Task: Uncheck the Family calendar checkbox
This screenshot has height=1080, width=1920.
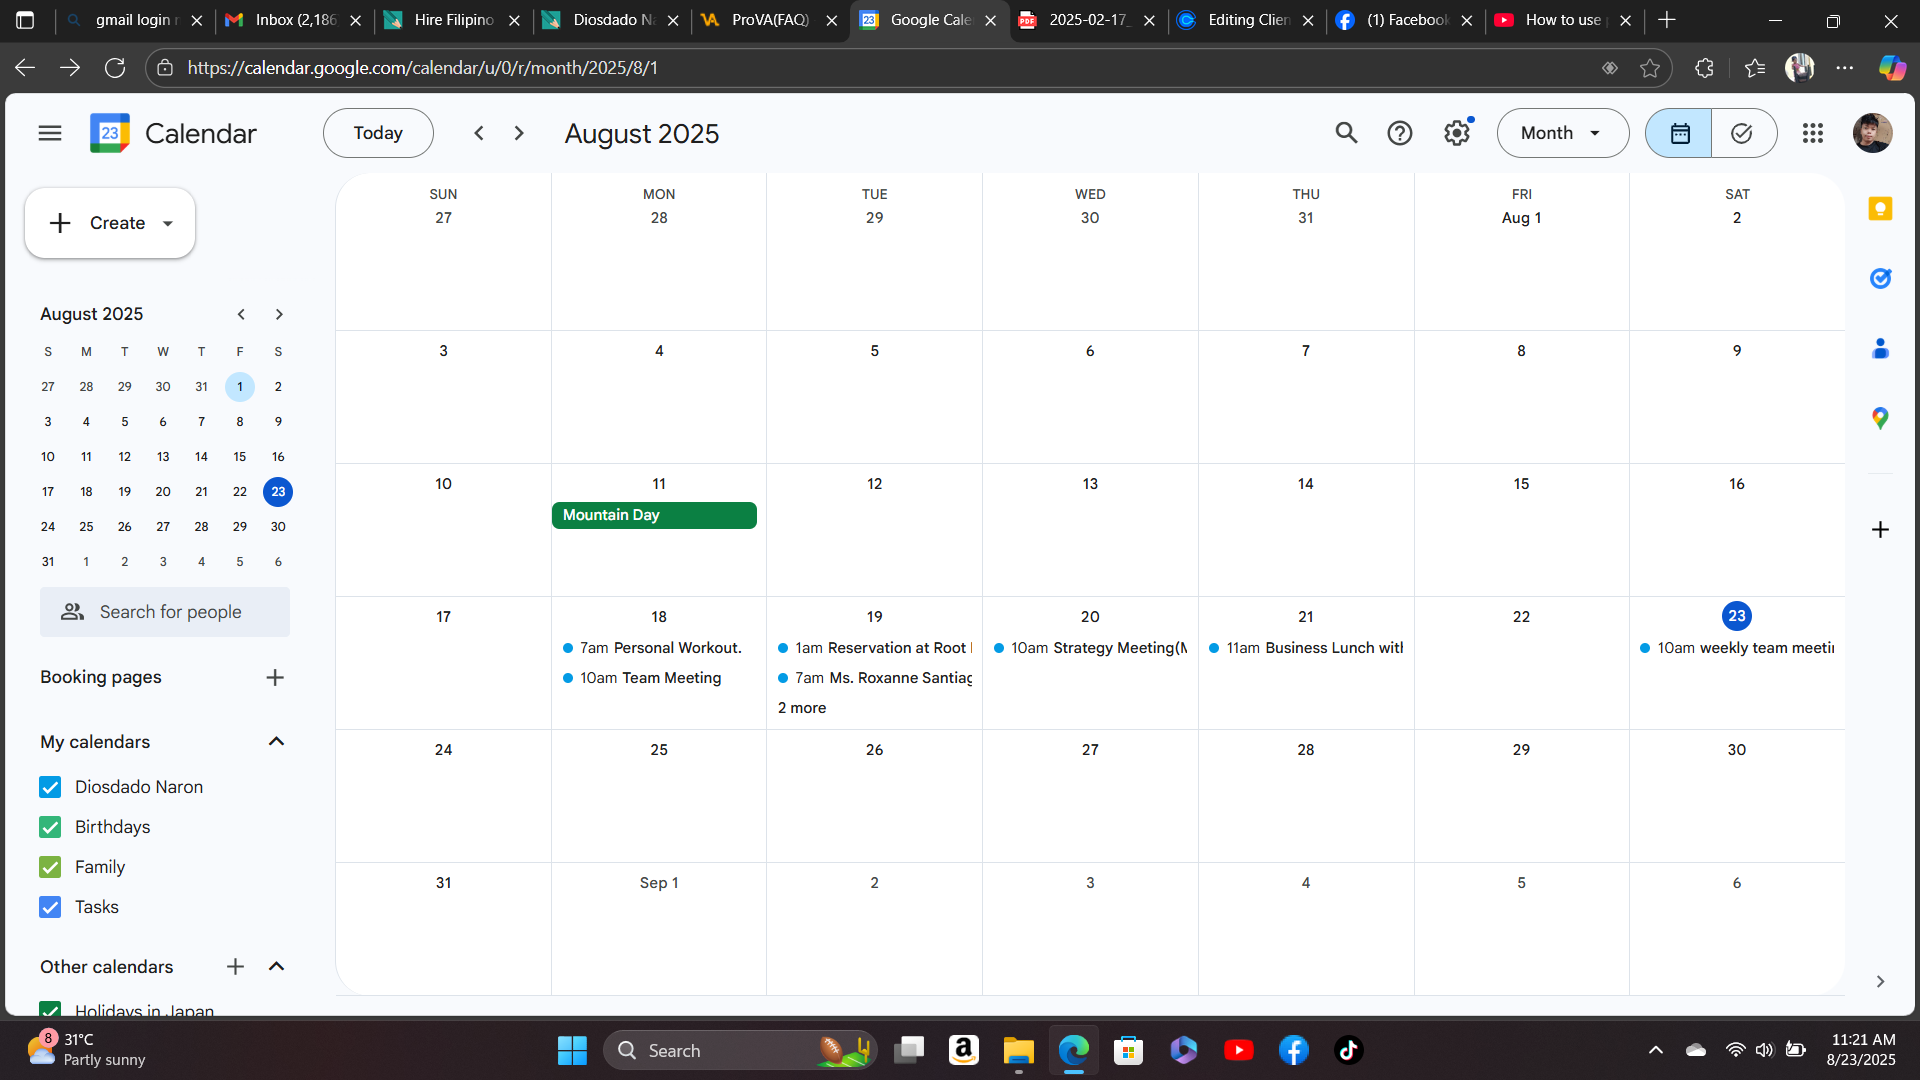Action: point(50,867)
